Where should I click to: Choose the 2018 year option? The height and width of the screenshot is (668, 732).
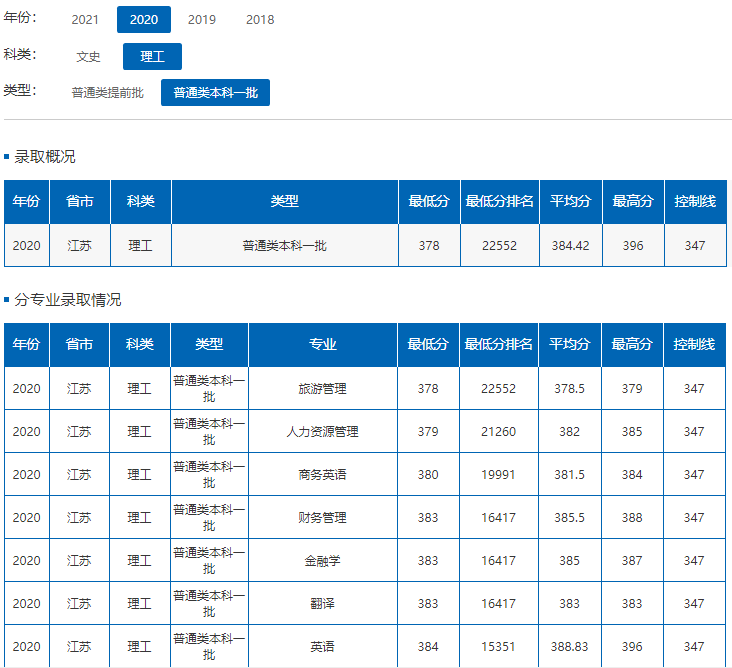pos(260,20)
